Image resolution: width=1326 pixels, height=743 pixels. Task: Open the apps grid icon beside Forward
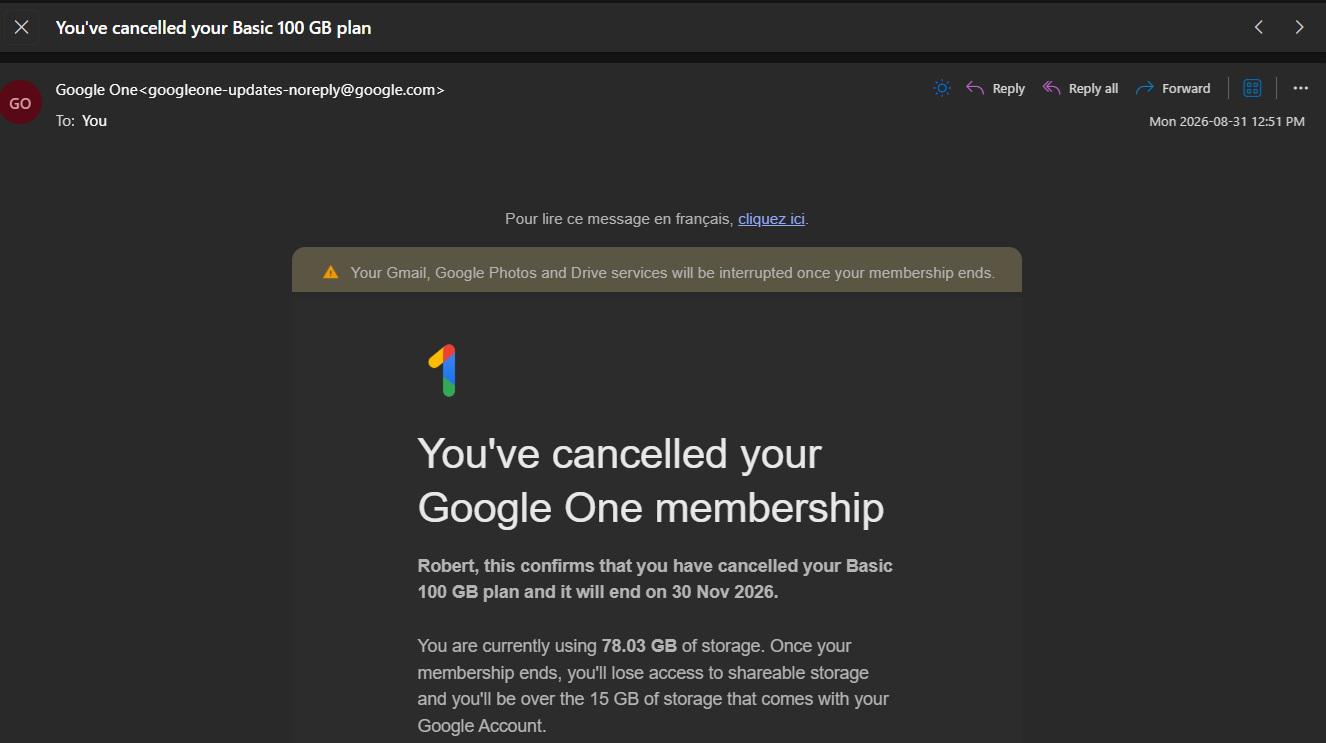coord(1252,88)
